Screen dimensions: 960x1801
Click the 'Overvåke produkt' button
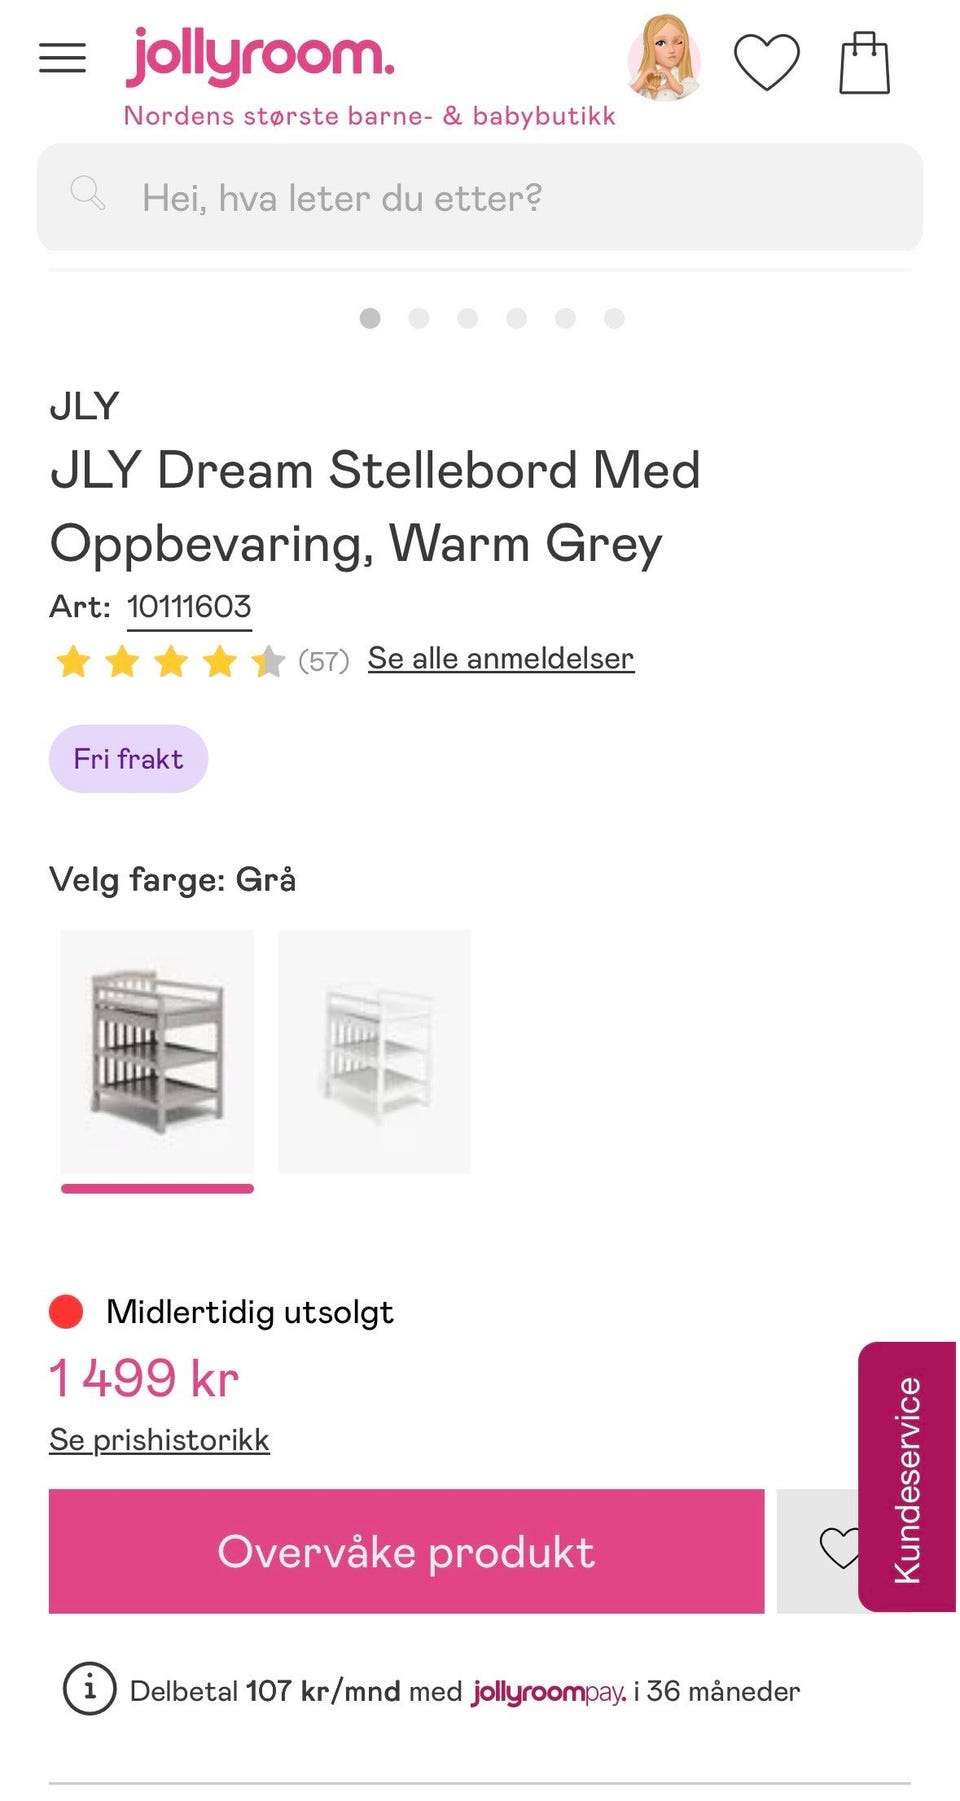click(x=406, y=1551)
